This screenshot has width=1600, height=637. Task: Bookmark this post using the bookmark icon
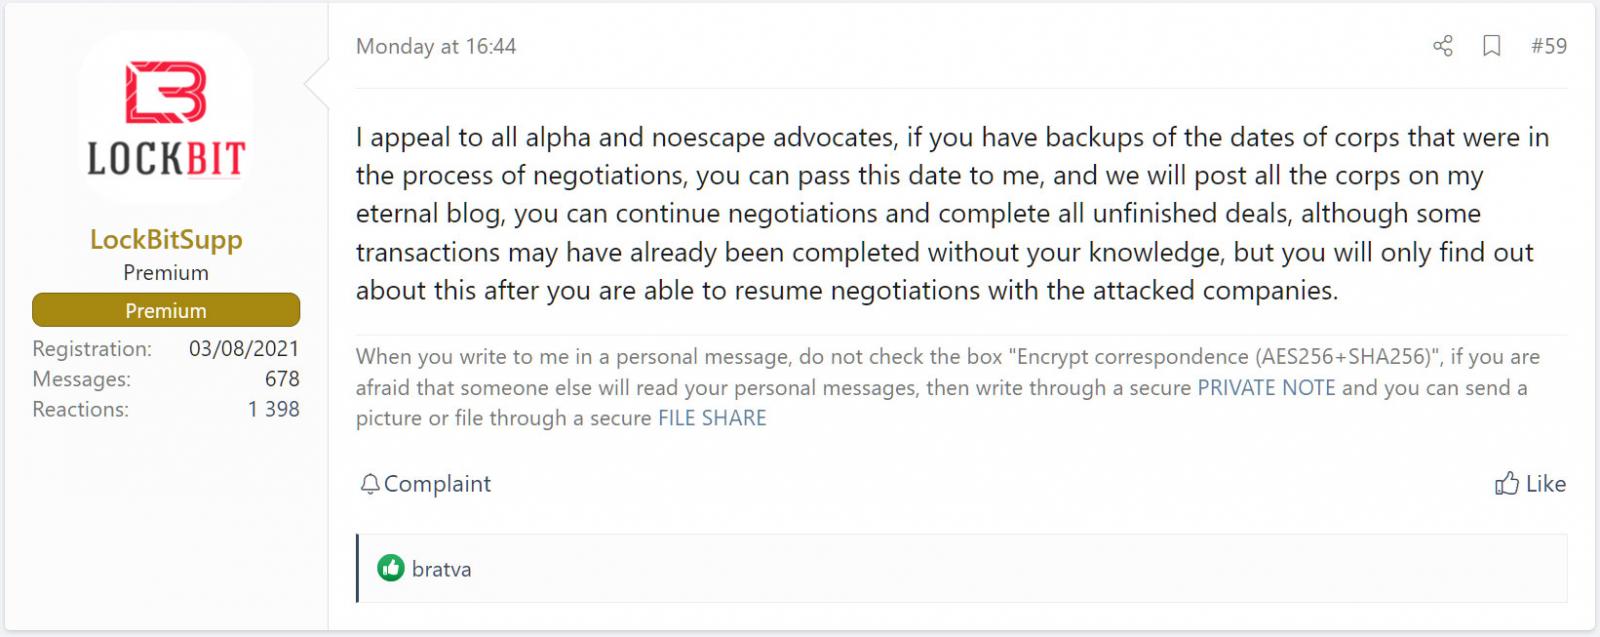point(1491,46)
